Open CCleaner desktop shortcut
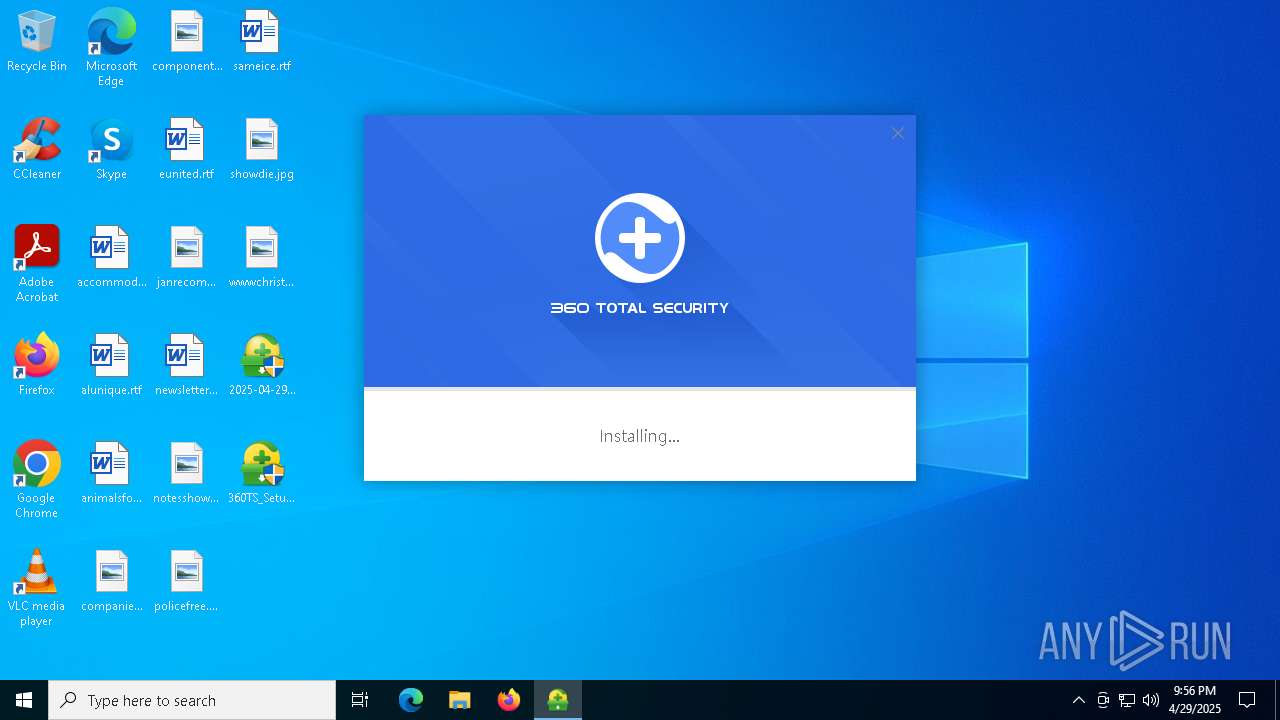This screenshot has height=720, width=1280. 37,150
